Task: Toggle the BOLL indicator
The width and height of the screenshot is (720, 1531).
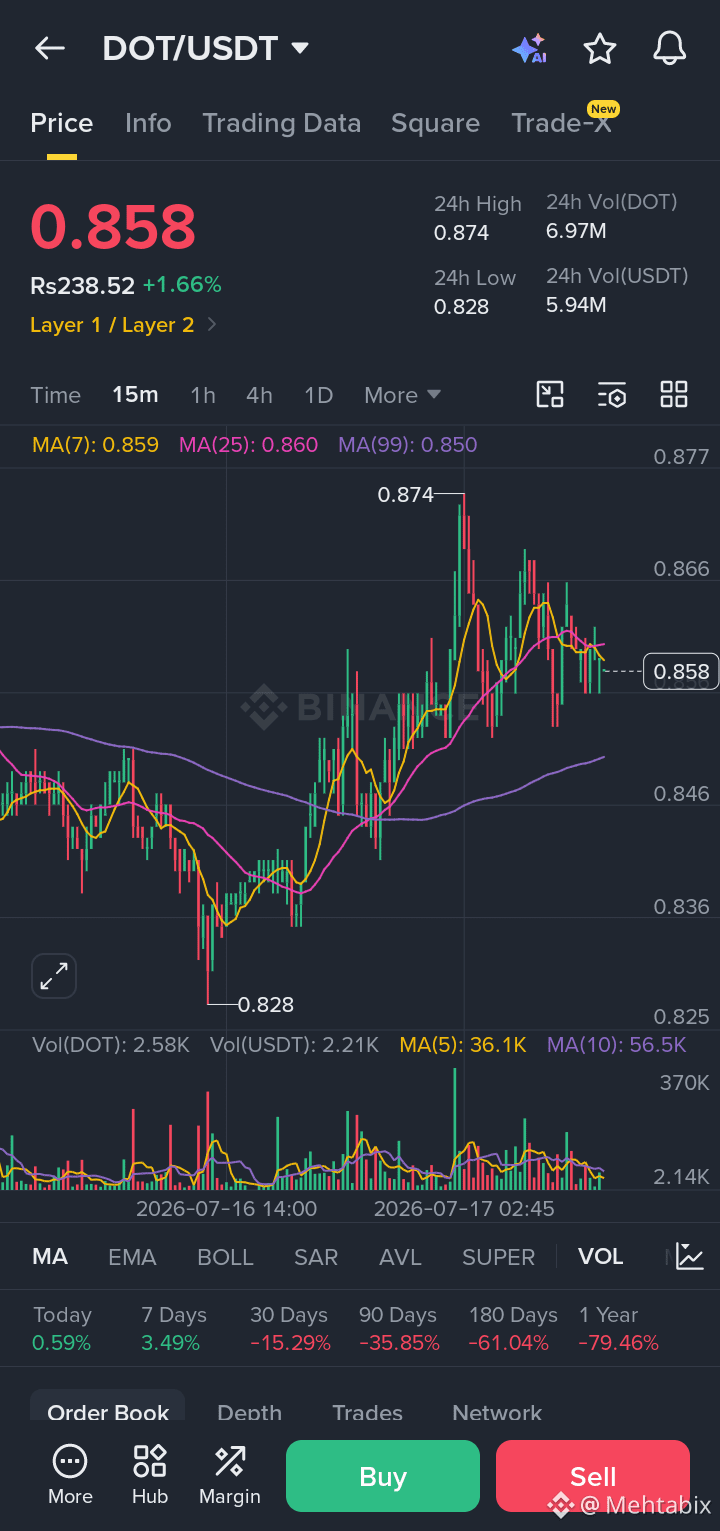Action: point(225,1257)
